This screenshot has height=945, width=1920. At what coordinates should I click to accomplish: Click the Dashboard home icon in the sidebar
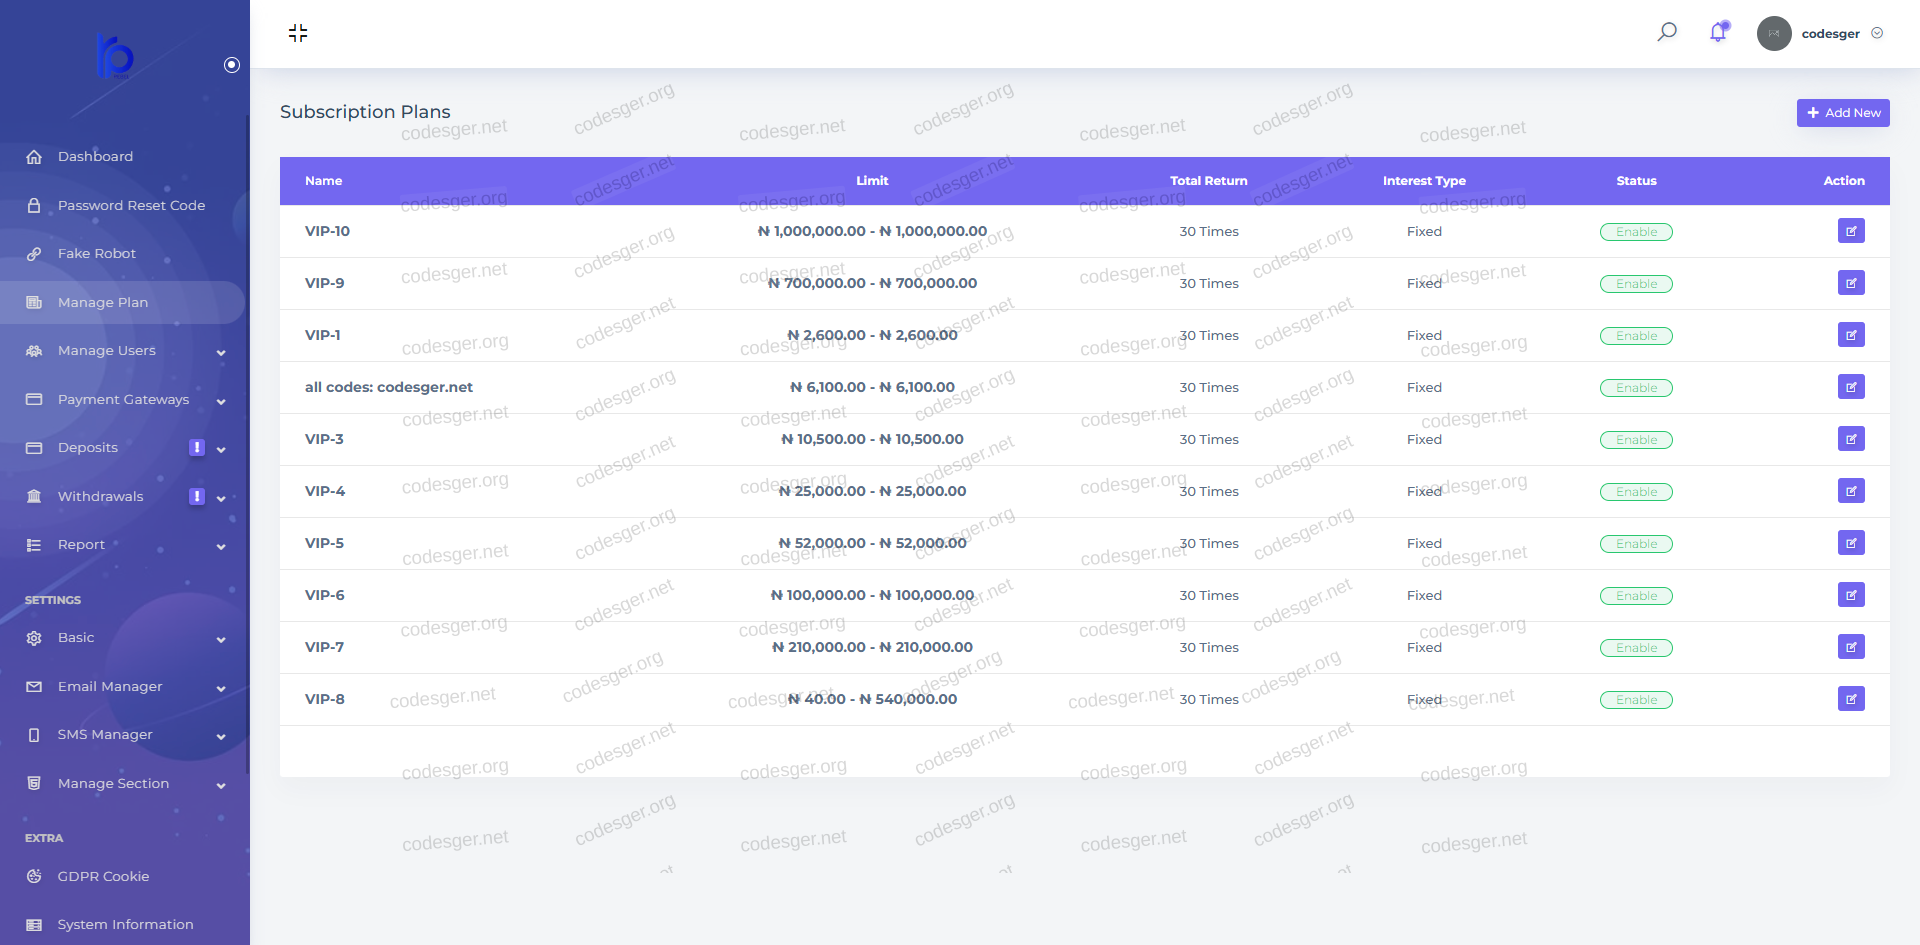[34, 157]
